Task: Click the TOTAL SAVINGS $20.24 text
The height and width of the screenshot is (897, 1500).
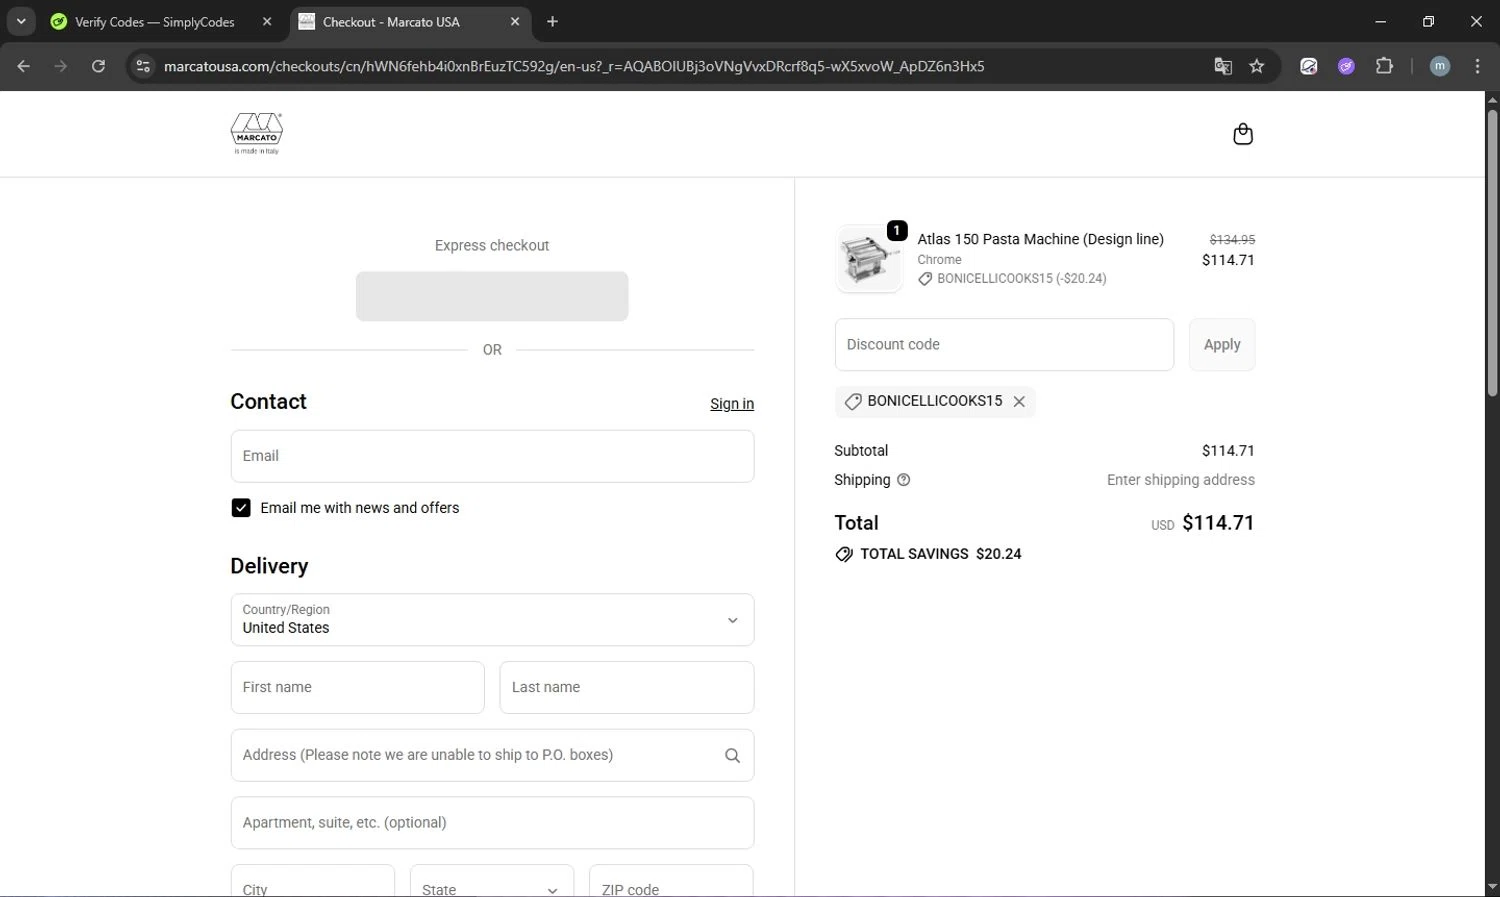Action: [x=941, y=554]
